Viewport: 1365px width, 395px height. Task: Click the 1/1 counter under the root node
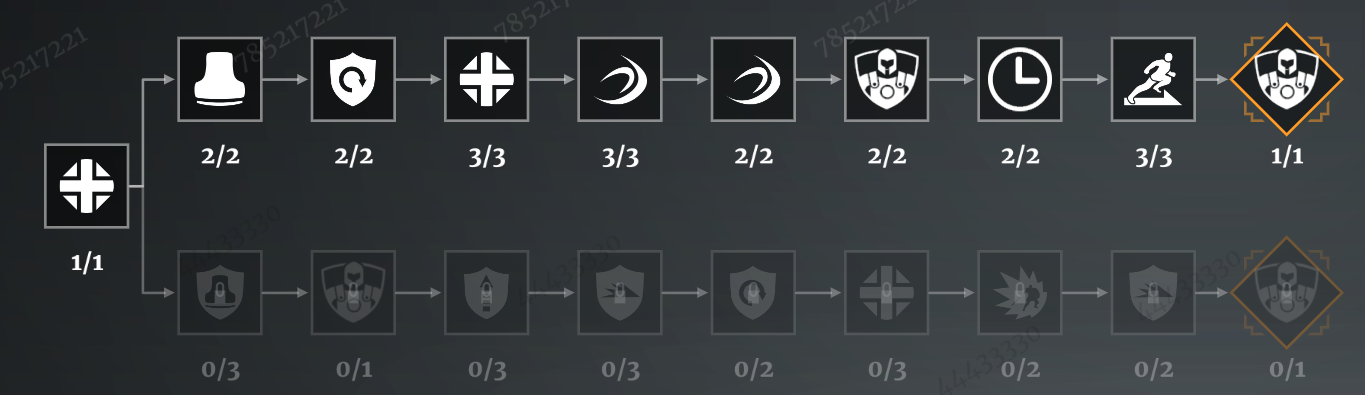[86, 266]
